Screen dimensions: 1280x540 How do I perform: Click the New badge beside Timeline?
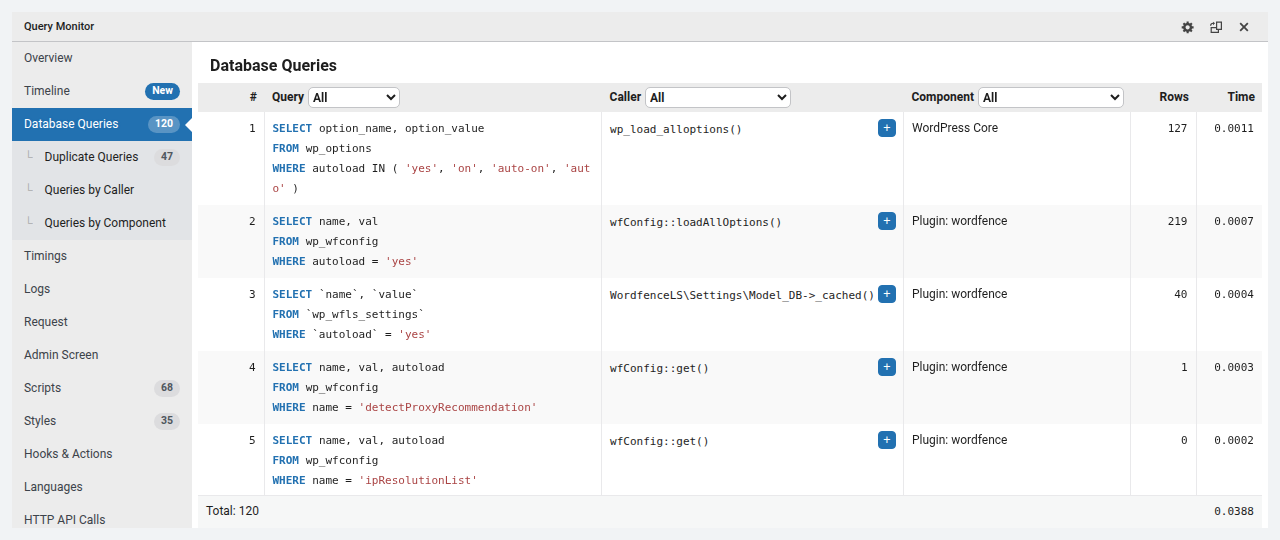point(162,91)
